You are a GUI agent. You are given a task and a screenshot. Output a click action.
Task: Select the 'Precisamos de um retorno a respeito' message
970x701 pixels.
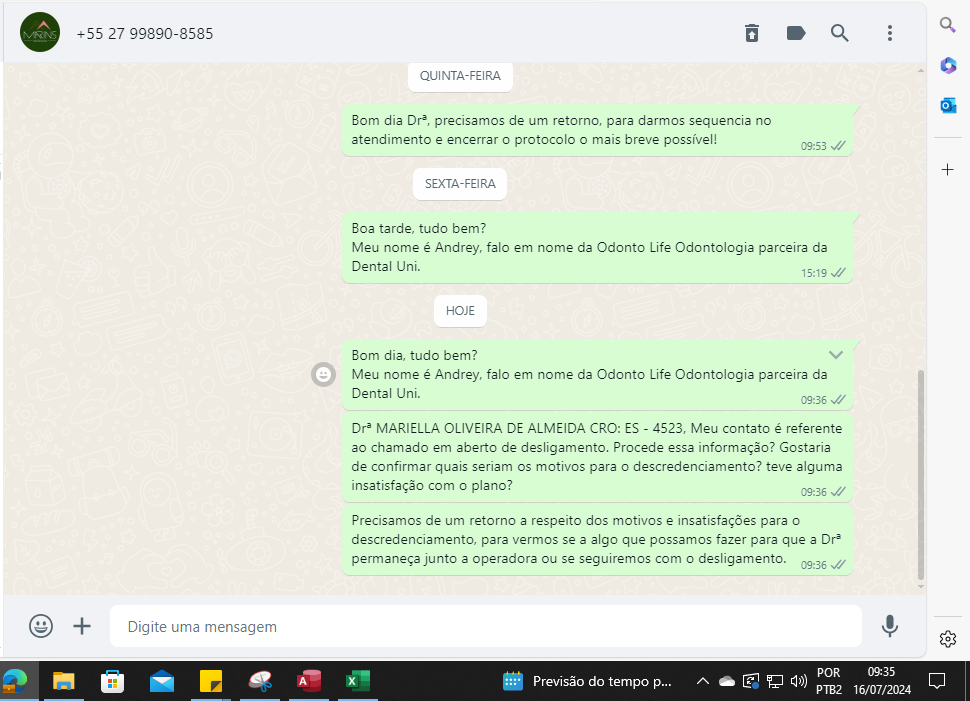[598, 540]
